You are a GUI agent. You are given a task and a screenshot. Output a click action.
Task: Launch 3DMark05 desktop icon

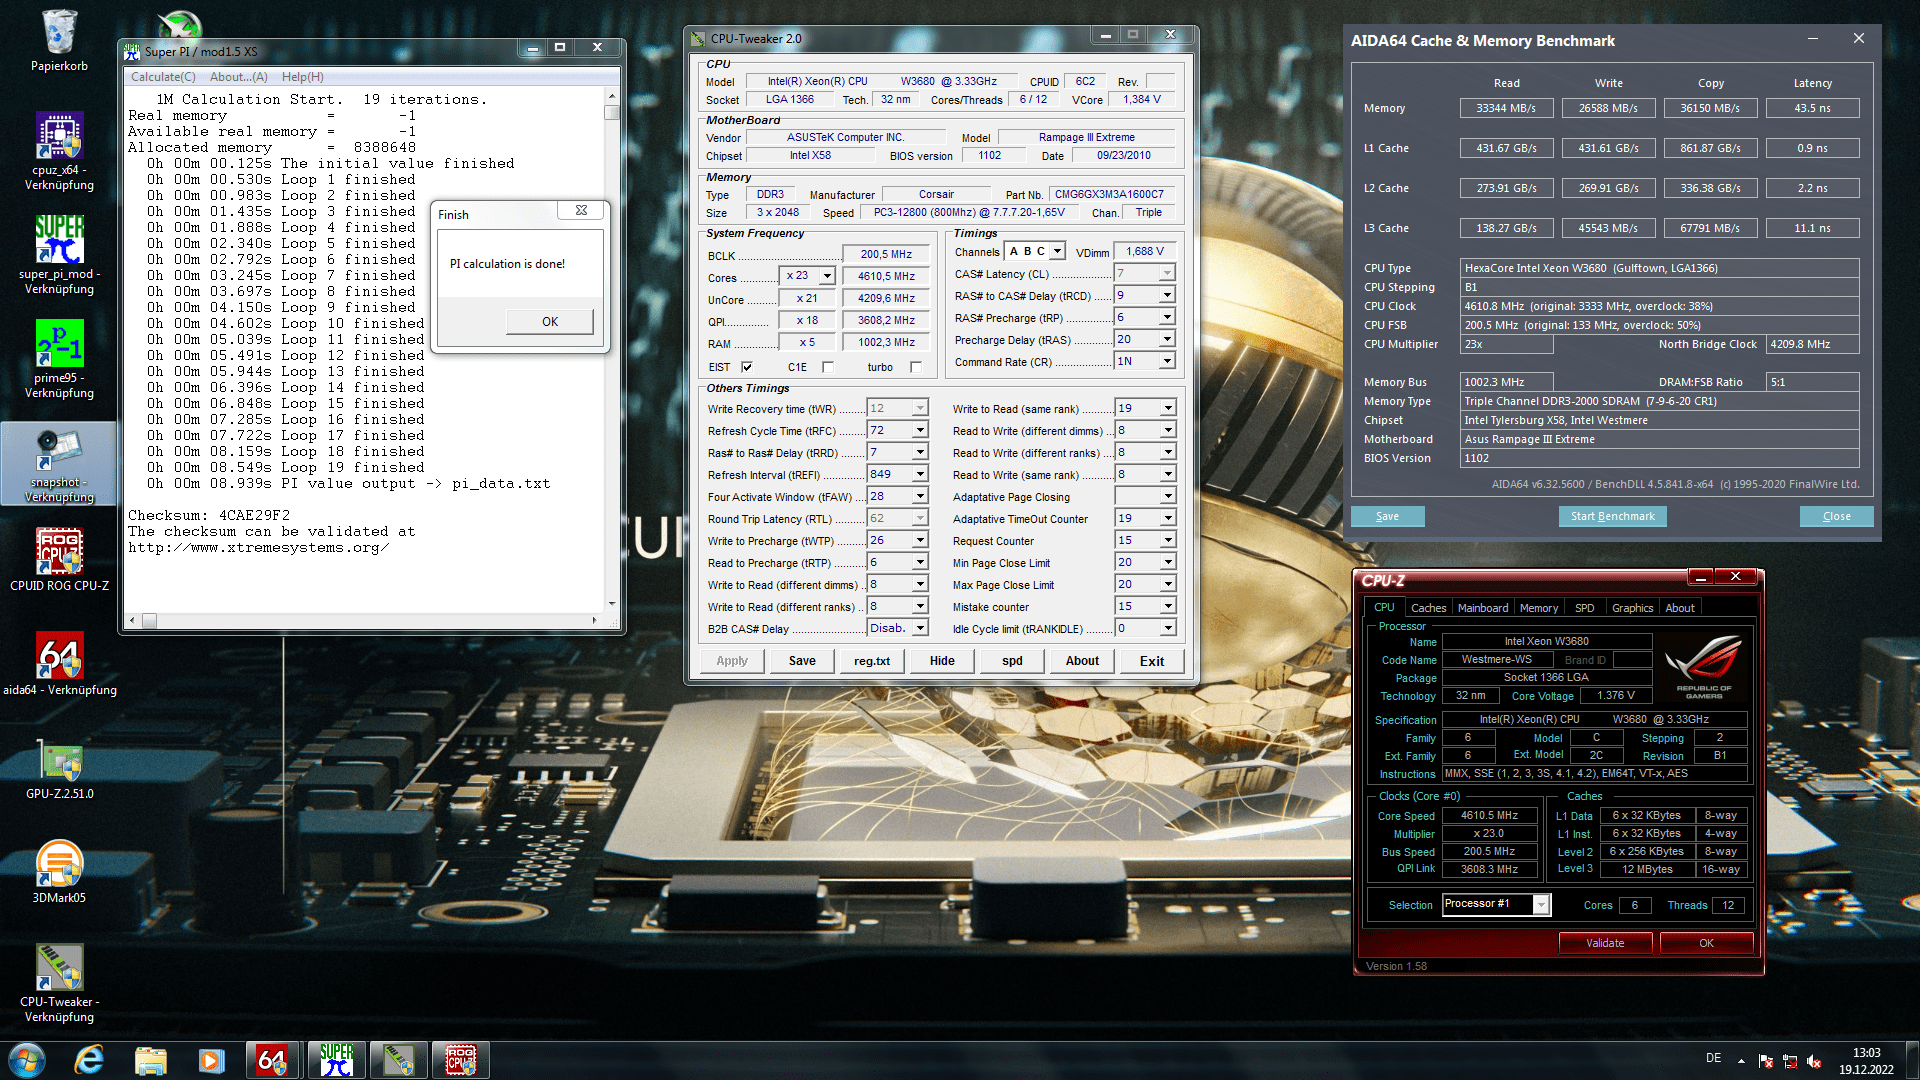(59, 872)
